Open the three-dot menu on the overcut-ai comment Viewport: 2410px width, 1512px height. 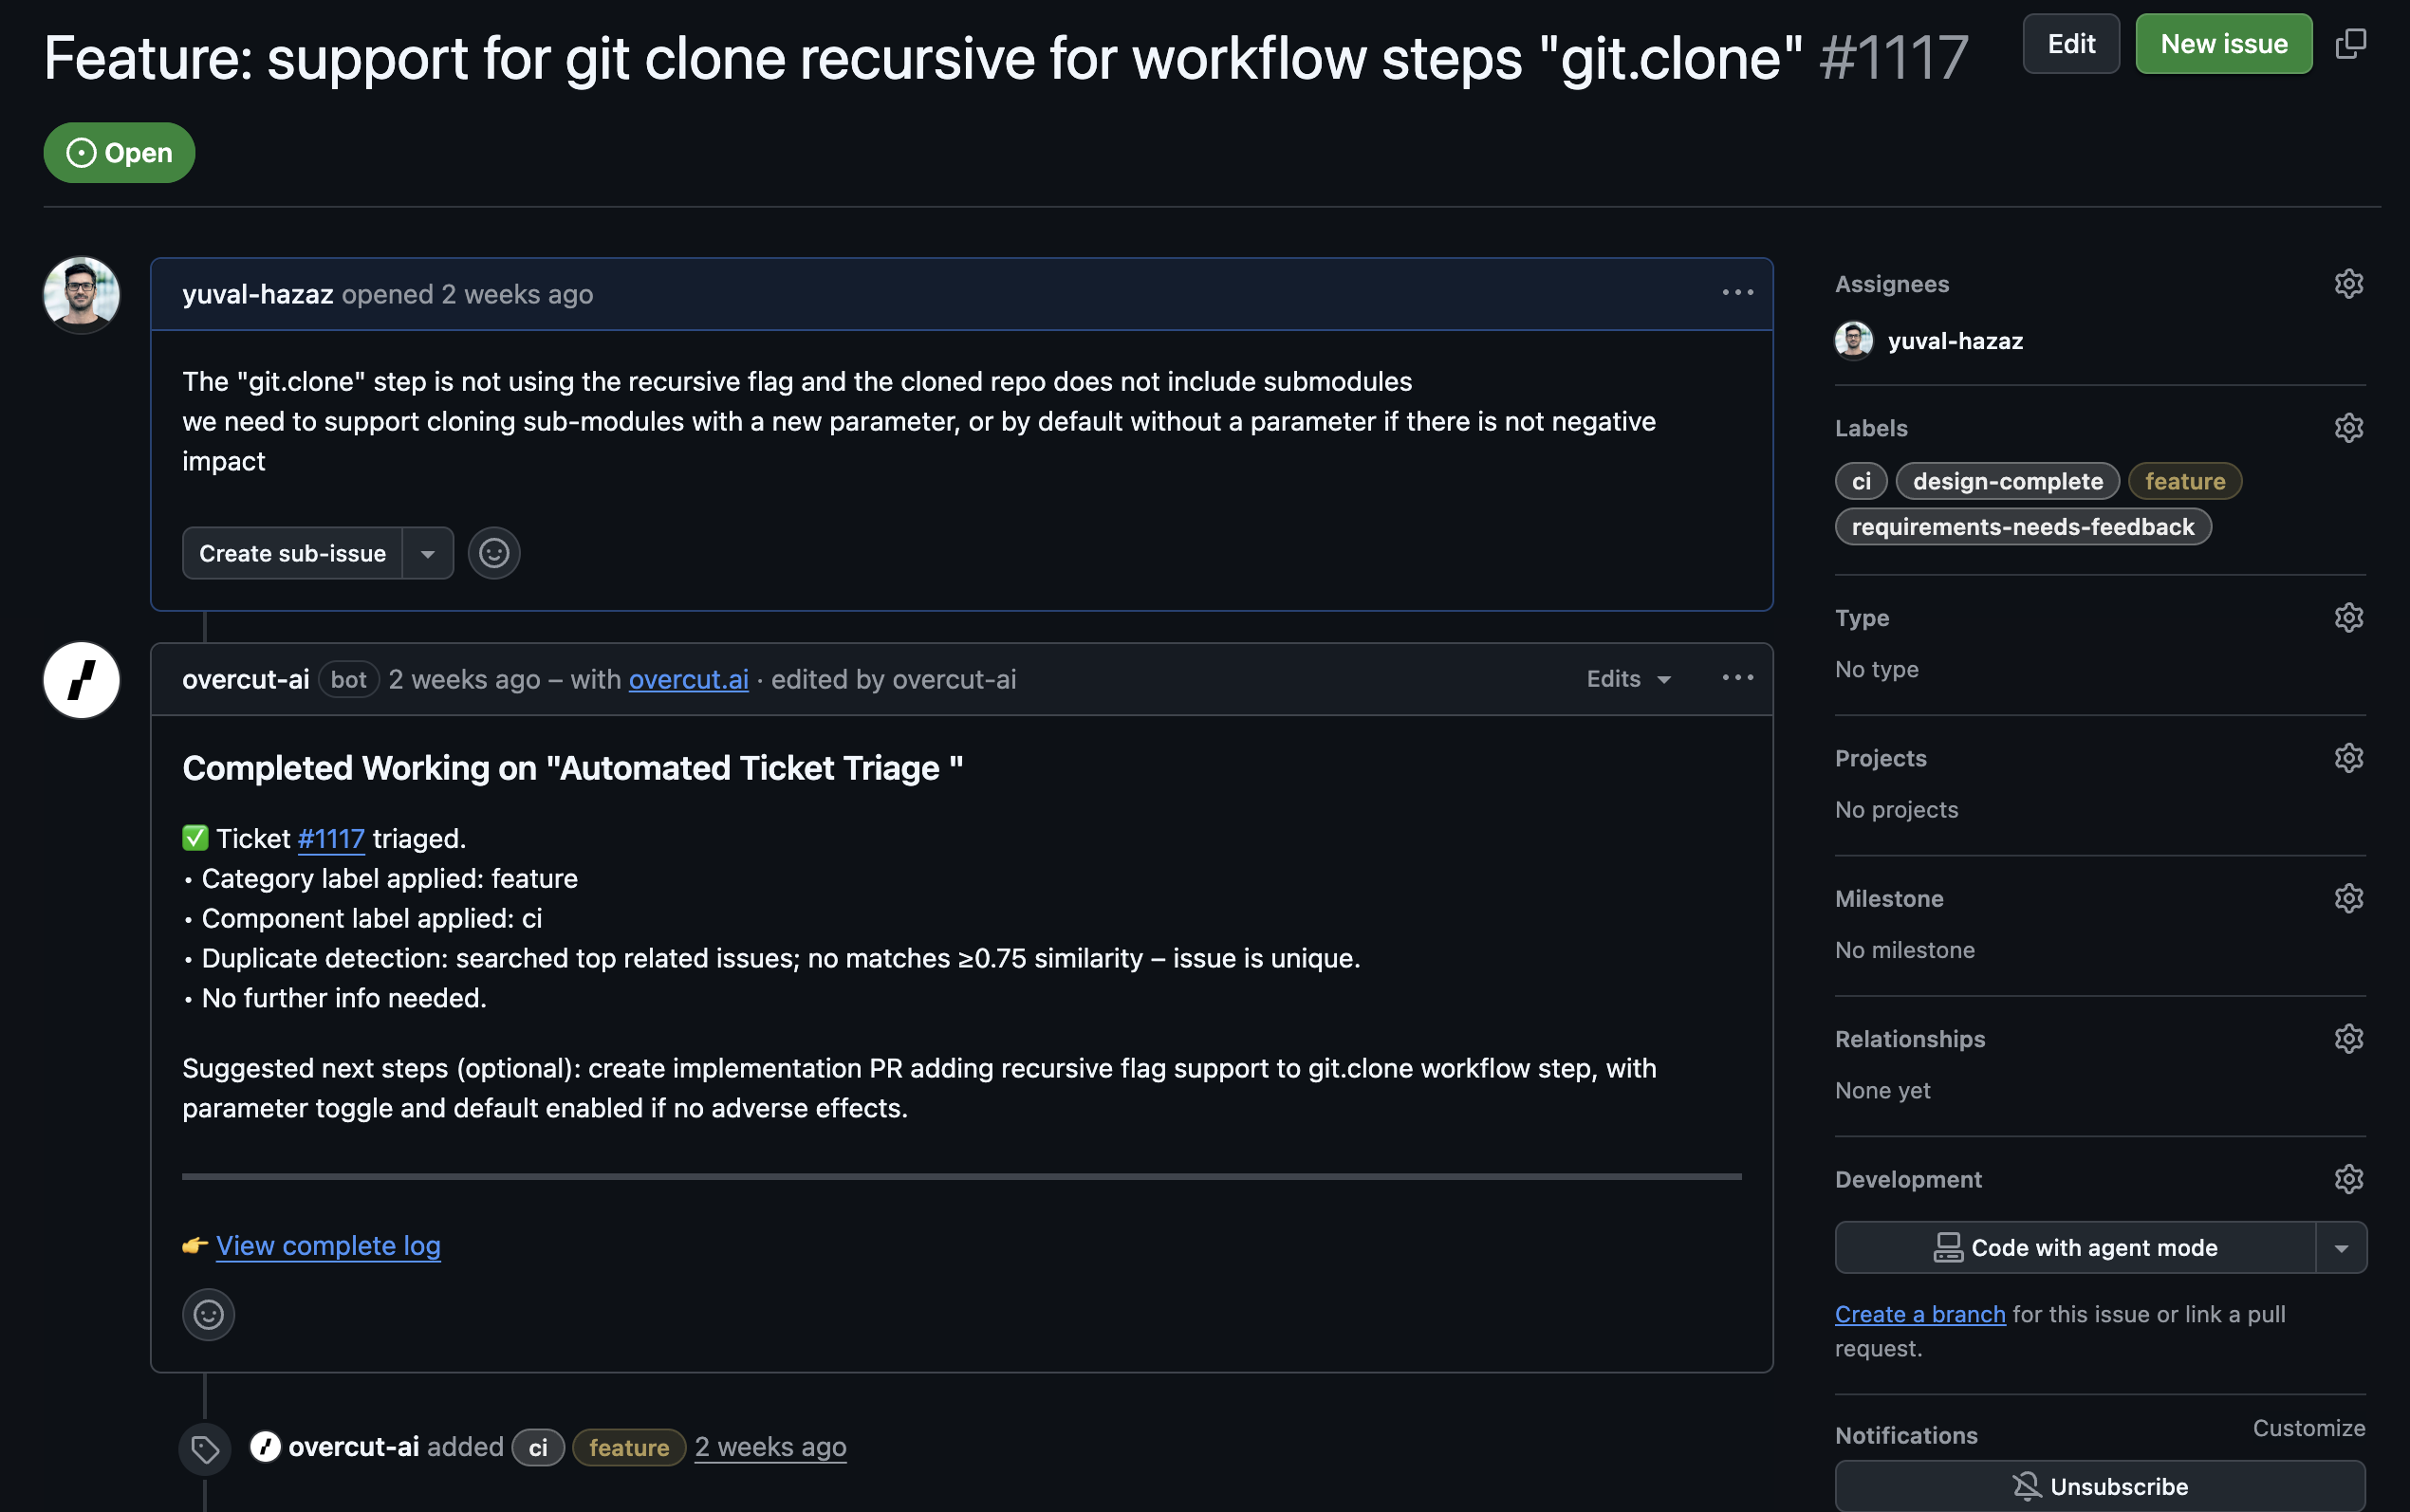[x=1737, y=678]
